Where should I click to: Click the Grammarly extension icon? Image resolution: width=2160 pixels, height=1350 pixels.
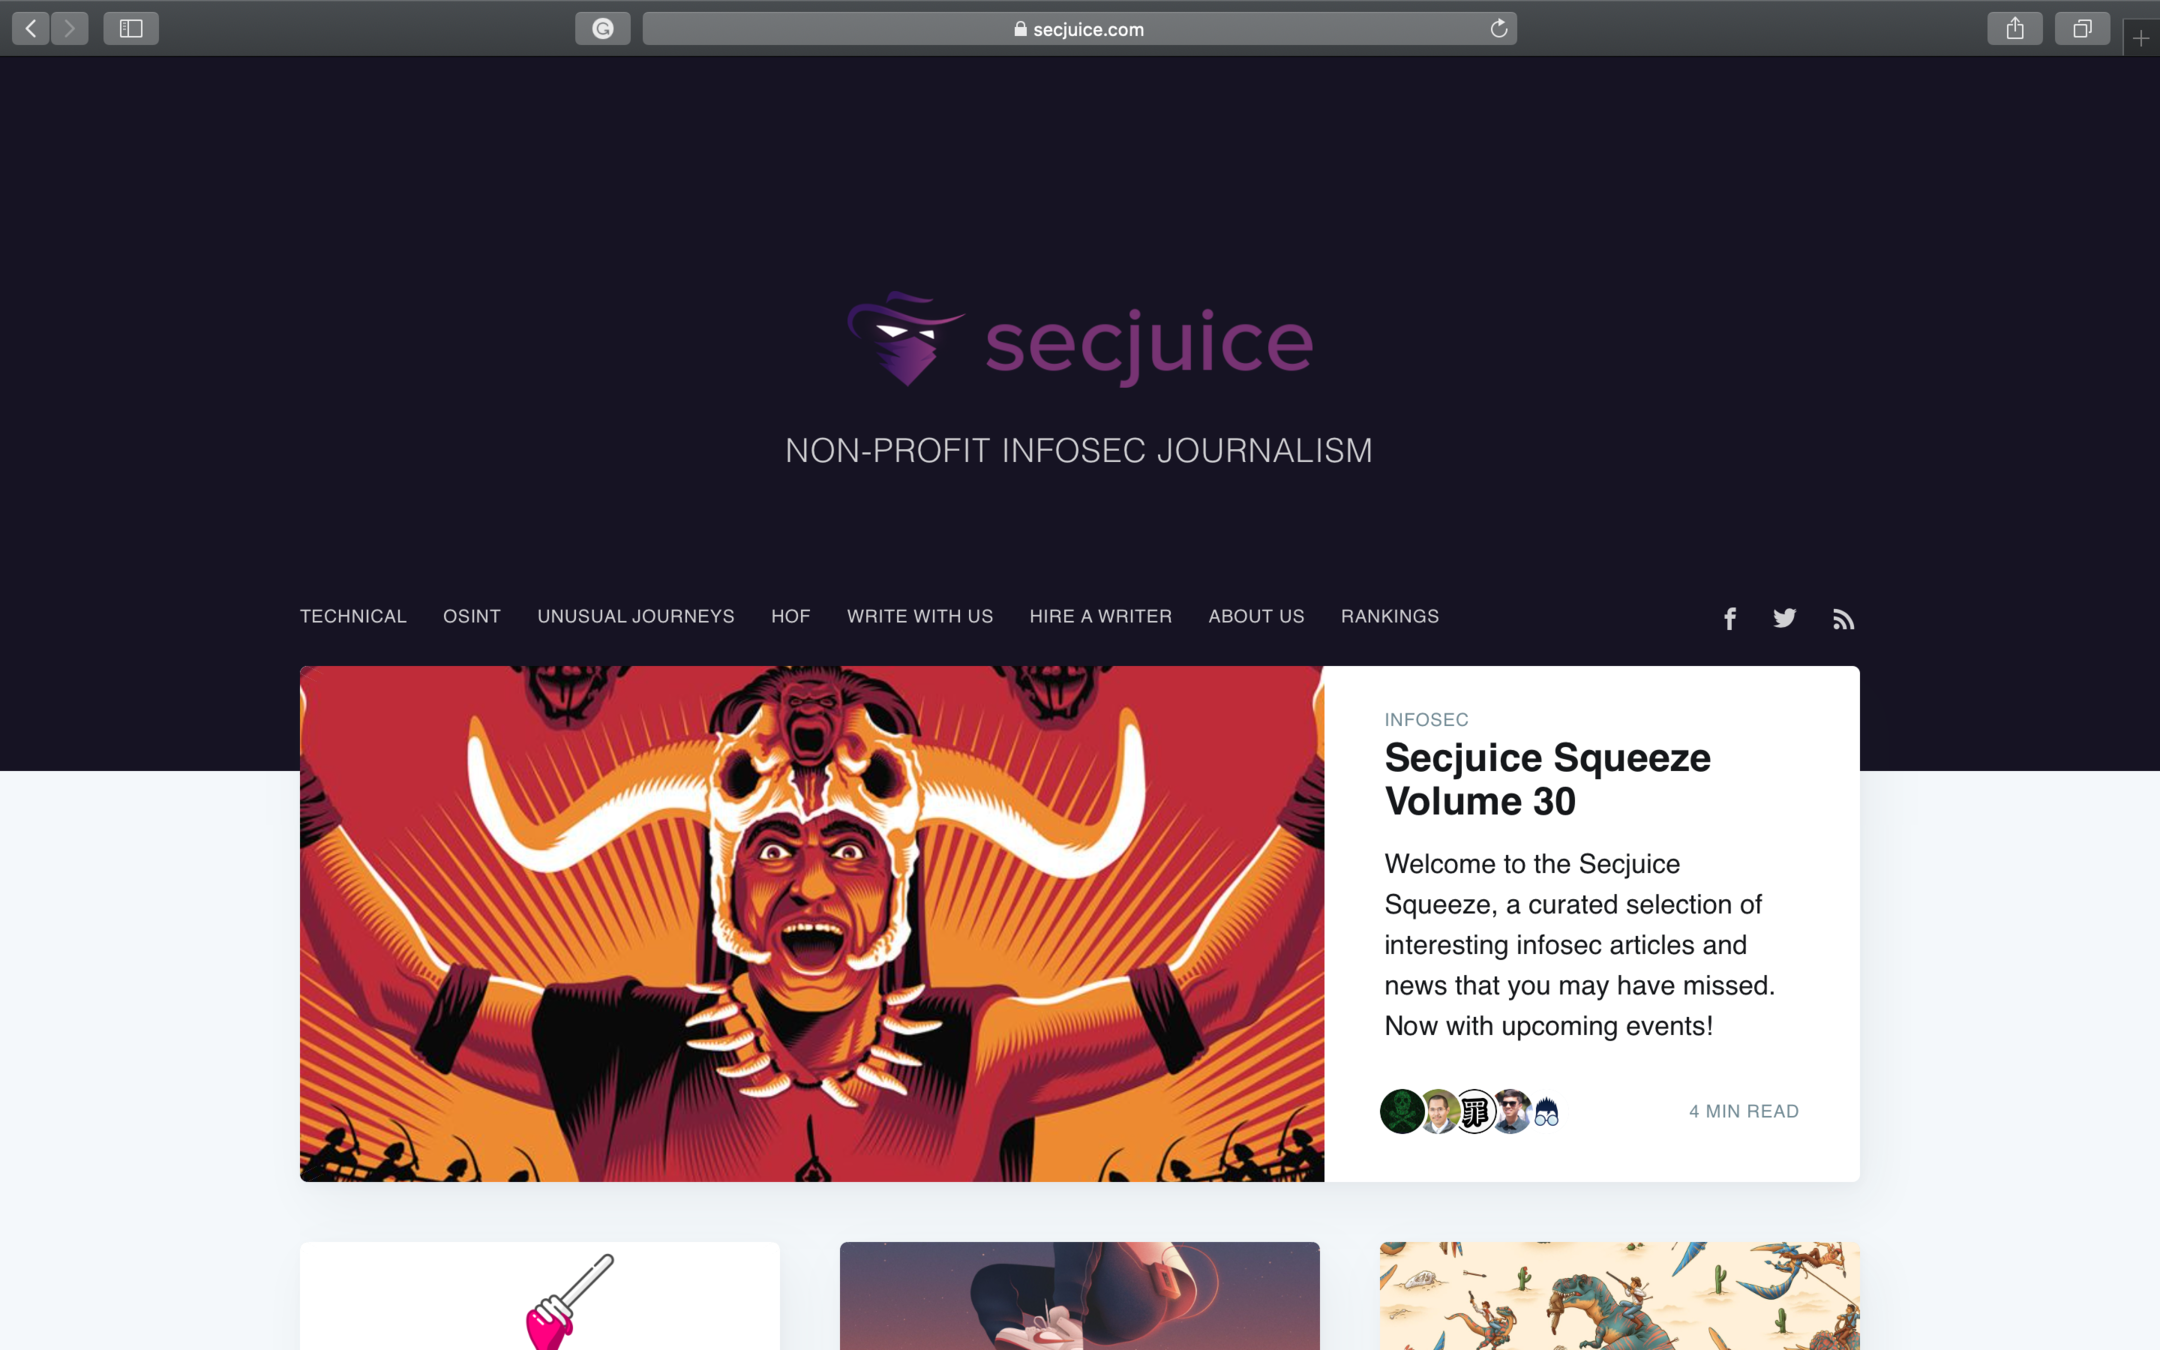tap(603, 29)
